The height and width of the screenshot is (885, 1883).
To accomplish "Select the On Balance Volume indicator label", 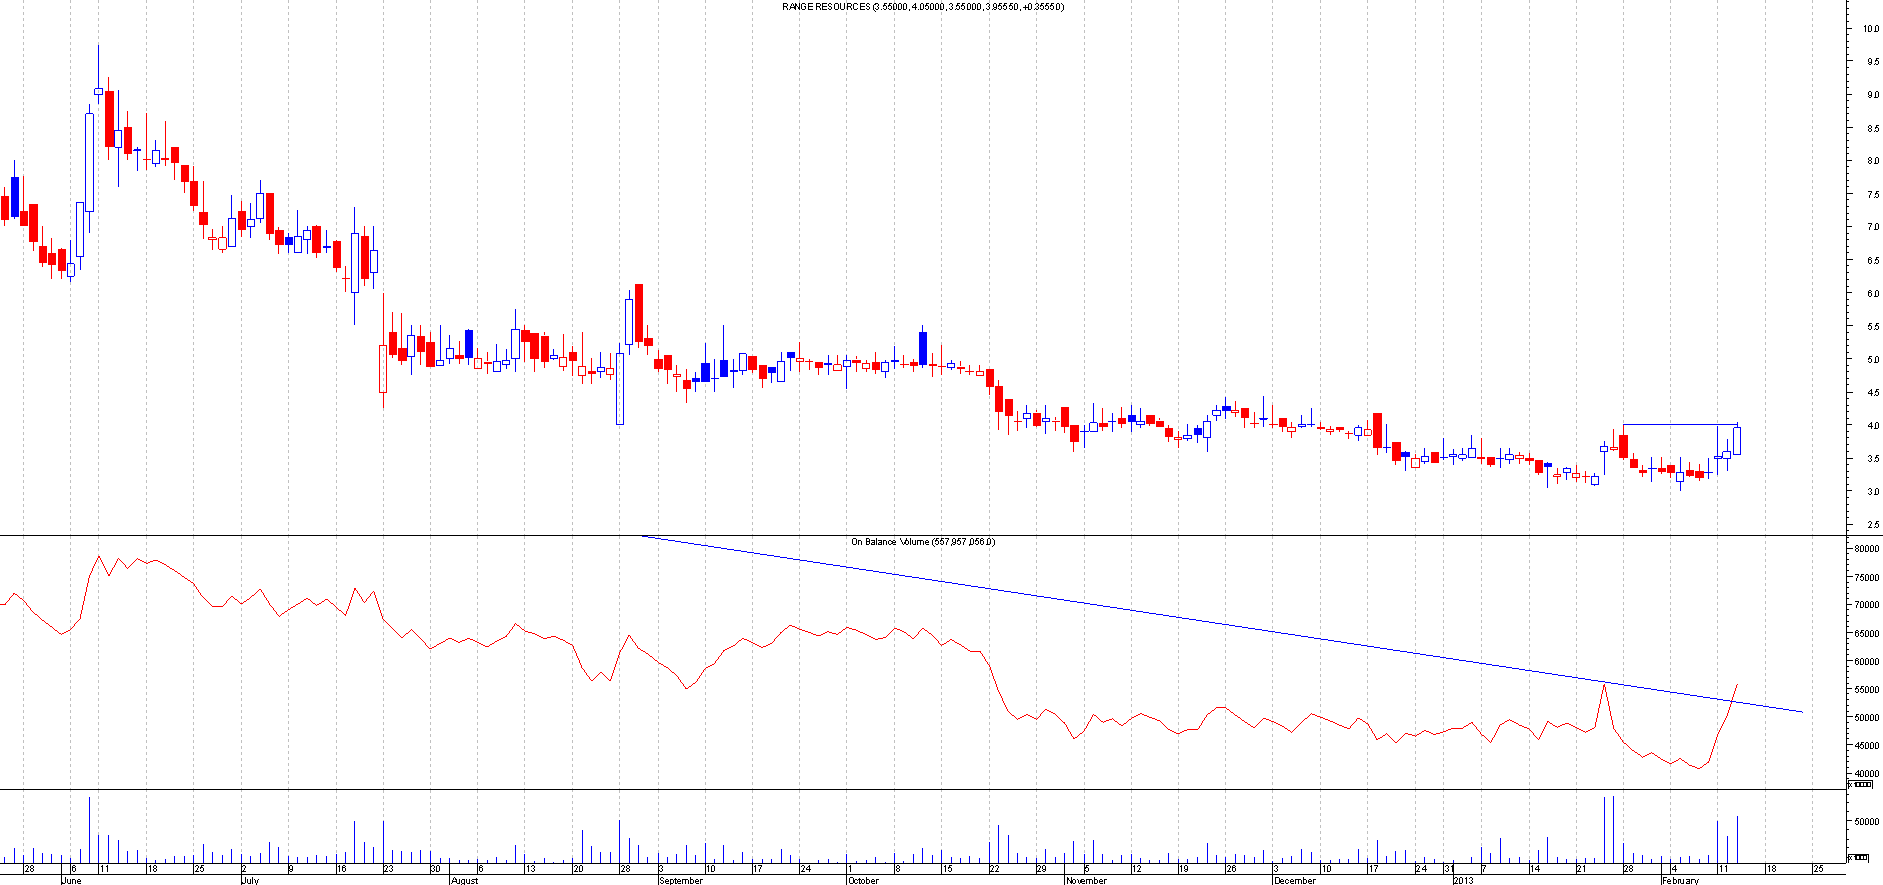I will (922, 542).
